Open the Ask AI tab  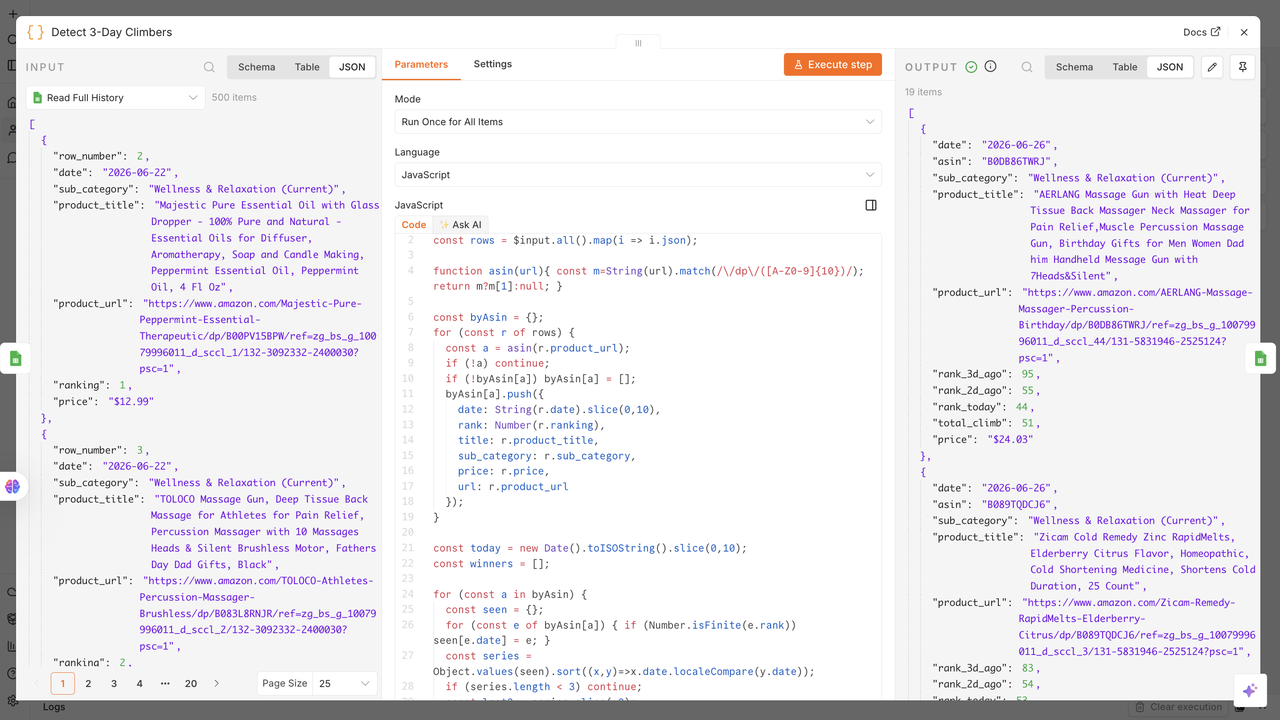460,225
